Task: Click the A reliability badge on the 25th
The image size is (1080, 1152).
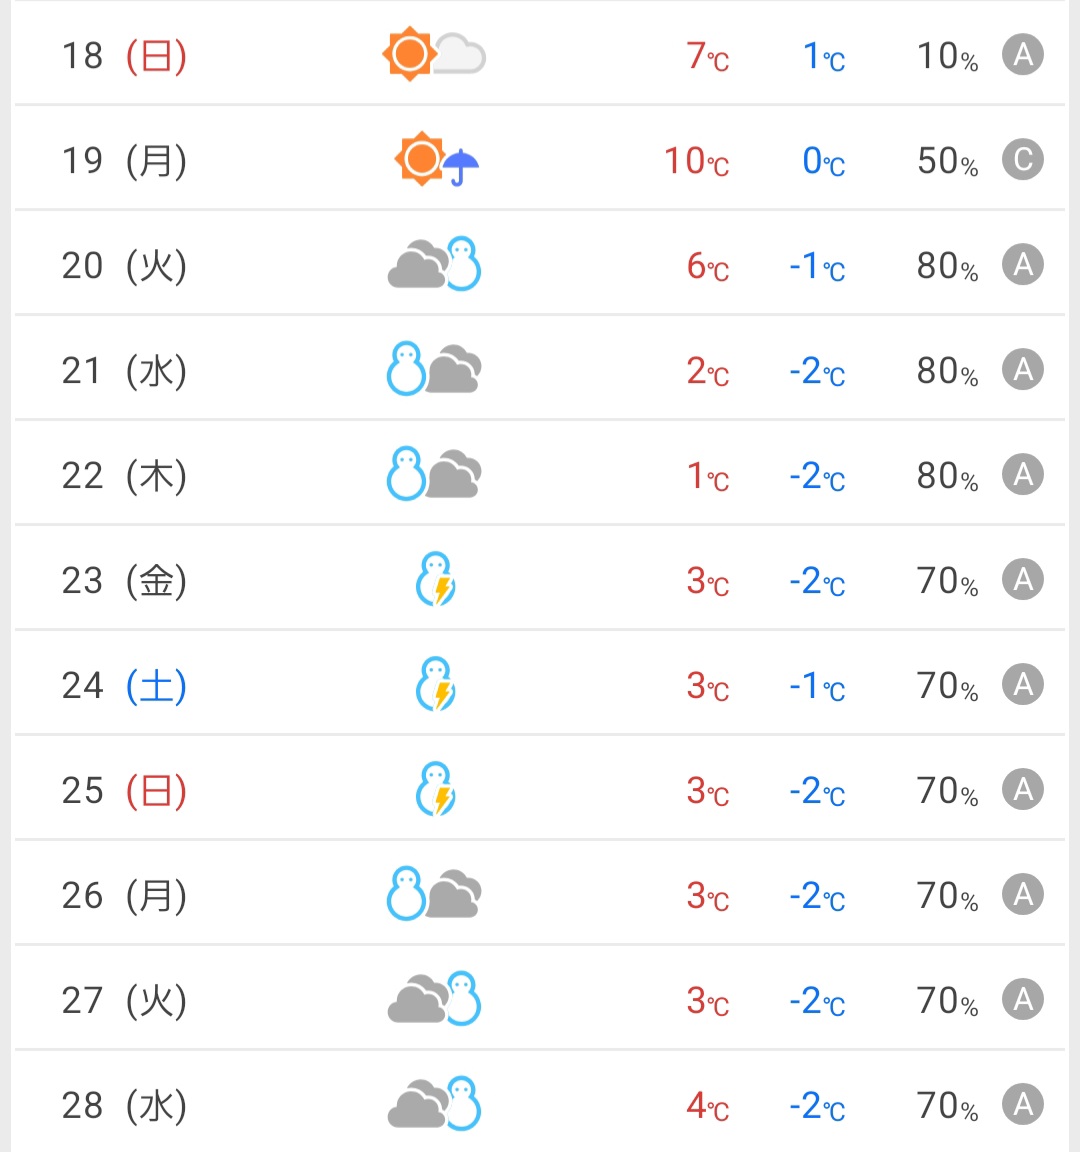Action: pos(1023,790)
